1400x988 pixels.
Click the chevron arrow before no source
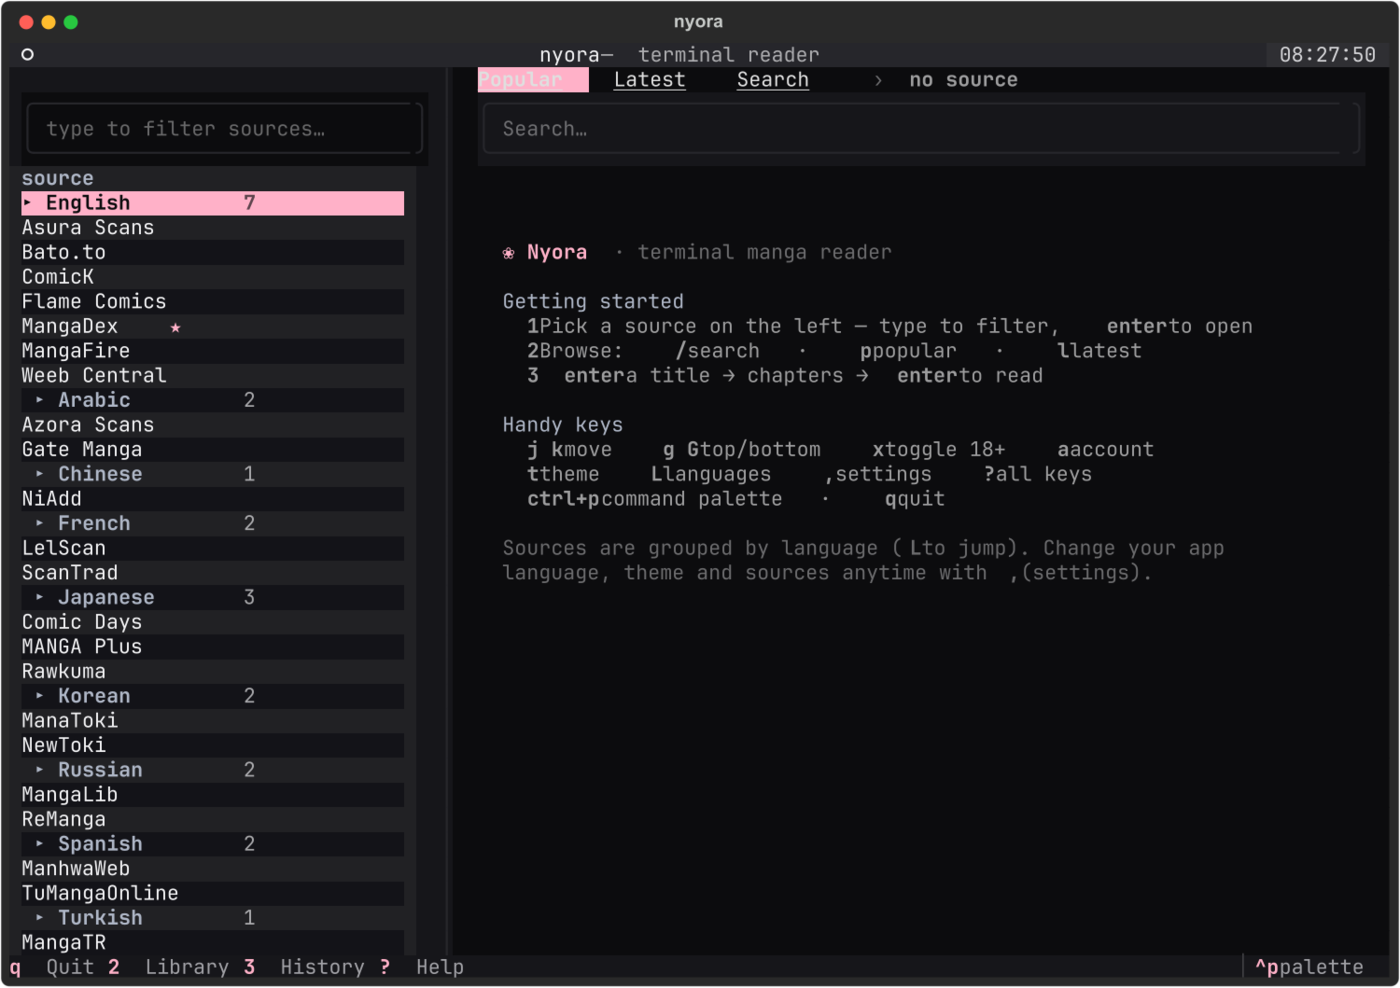pyautogui.click(x=878, y=80)
